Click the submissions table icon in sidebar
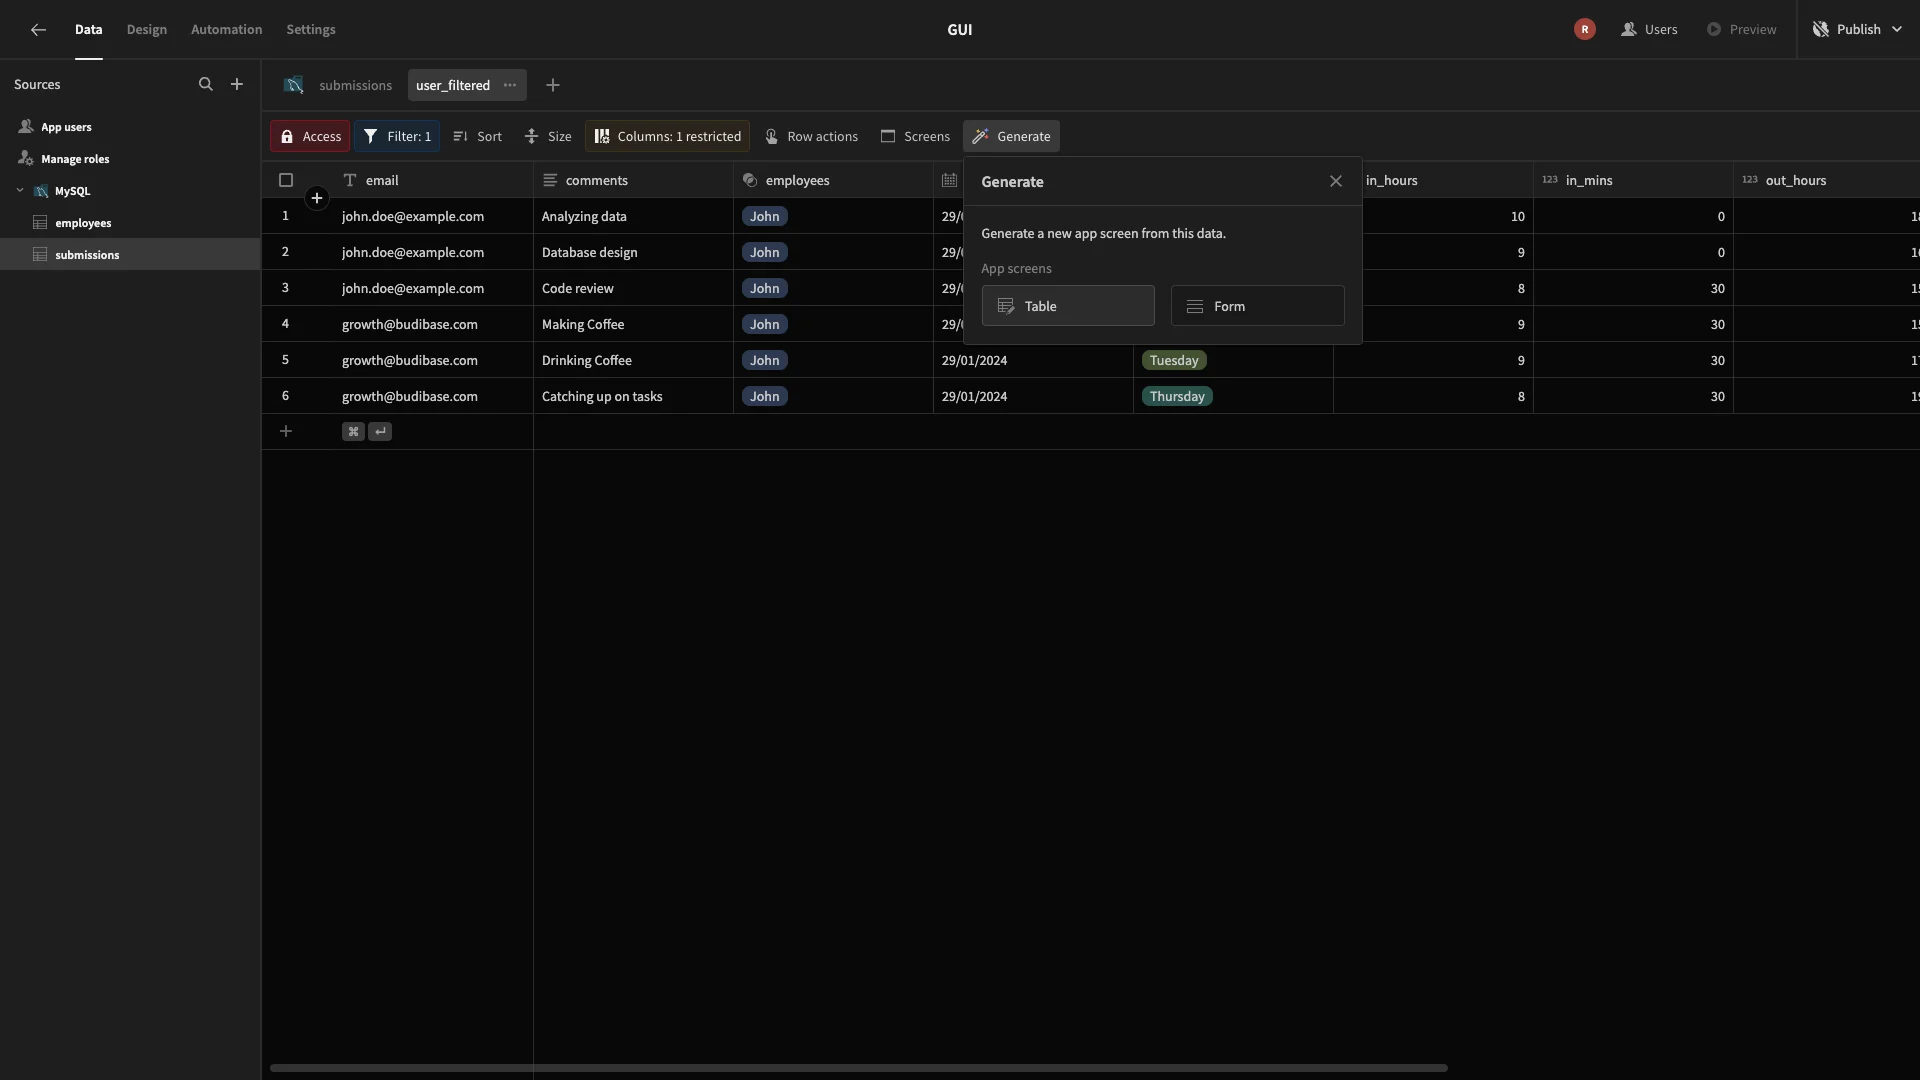The width and height of the screenshot is (1920, 1080). pos(40,255)
